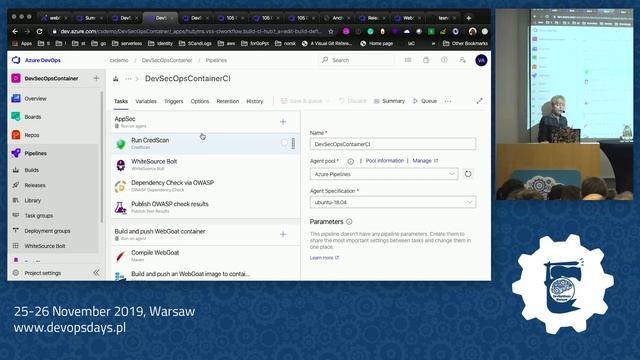Image resolution: width=640 pixels, height=360 pixels.
Task: Click the Run CredScan drag handle
Action: coord(293,143)
